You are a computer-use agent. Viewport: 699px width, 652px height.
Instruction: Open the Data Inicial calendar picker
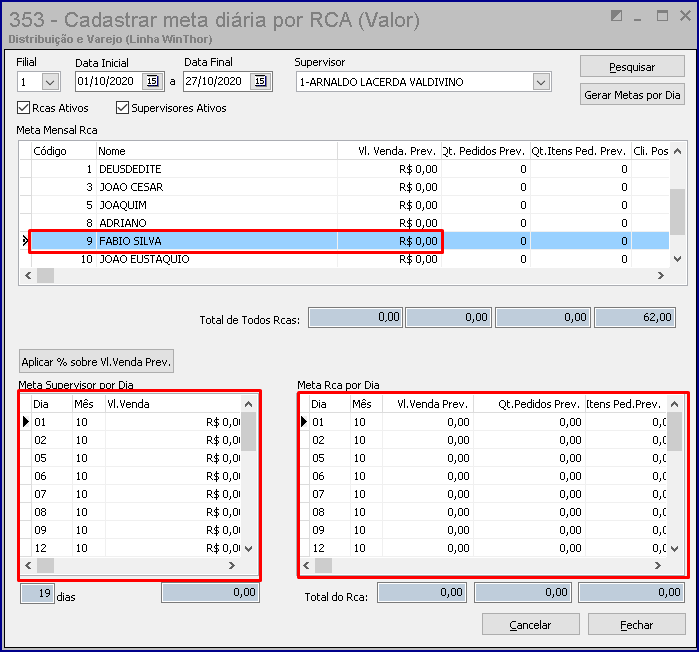click(x=152, y=81)
